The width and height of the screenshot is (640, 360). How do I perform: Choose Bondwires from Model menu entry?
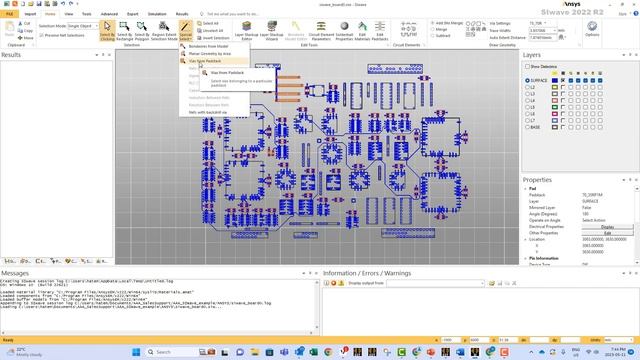(x=214, y=46)
